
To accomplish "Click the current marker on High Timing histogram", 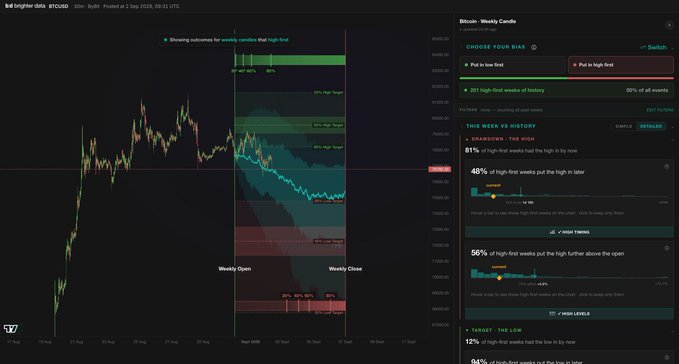I will [x=493, y=196].
